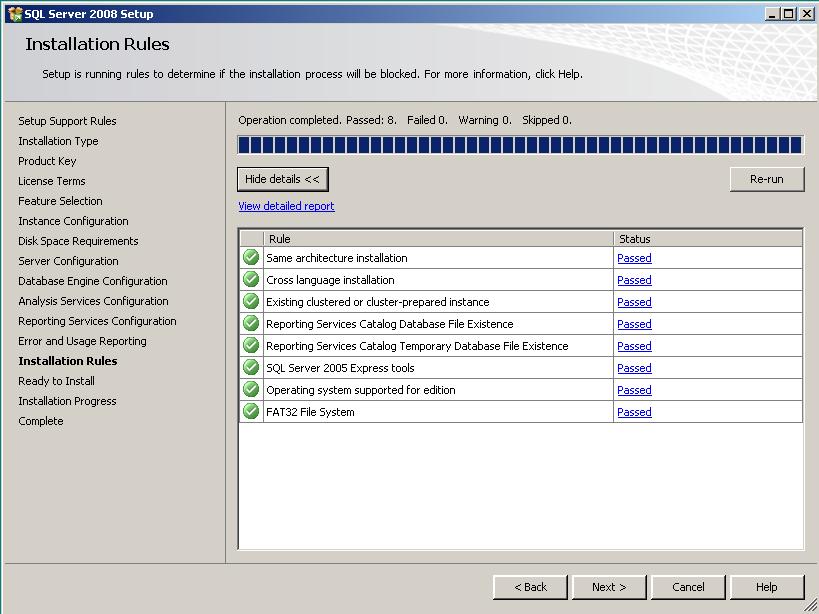Select Installation Type step in sidebar
Image resolution: width=819 pixels, height=614 pixels.
click(58, 141)
